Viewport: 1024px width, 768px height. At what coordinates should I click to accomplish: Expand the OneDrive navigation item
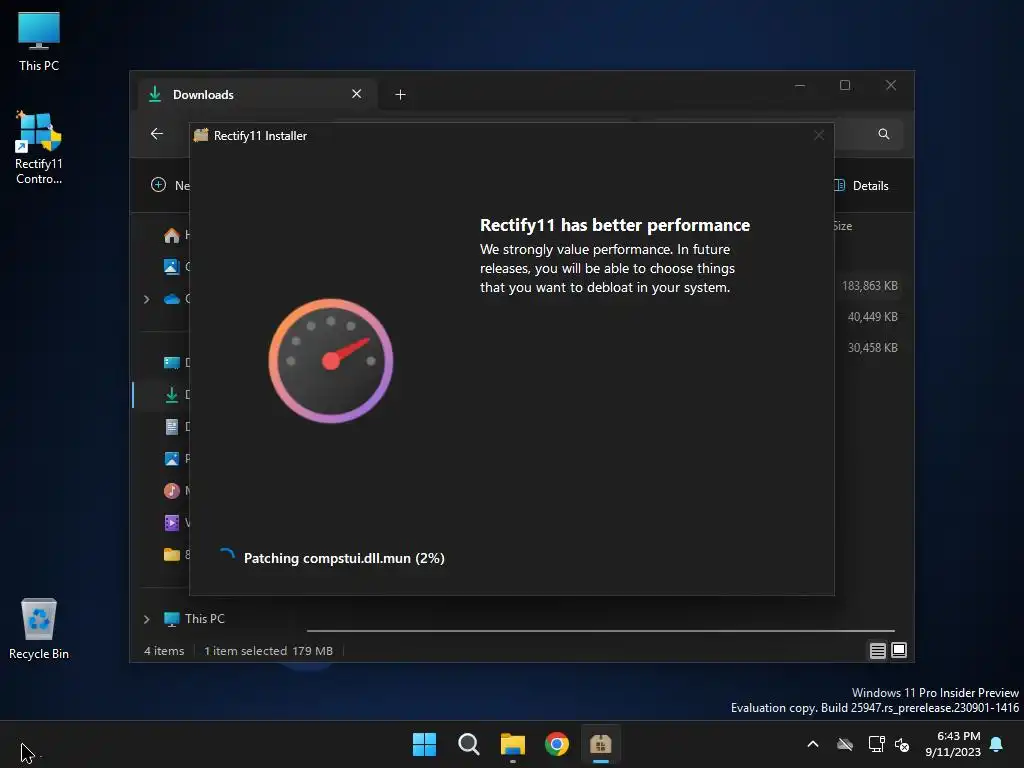pos(146,299)
